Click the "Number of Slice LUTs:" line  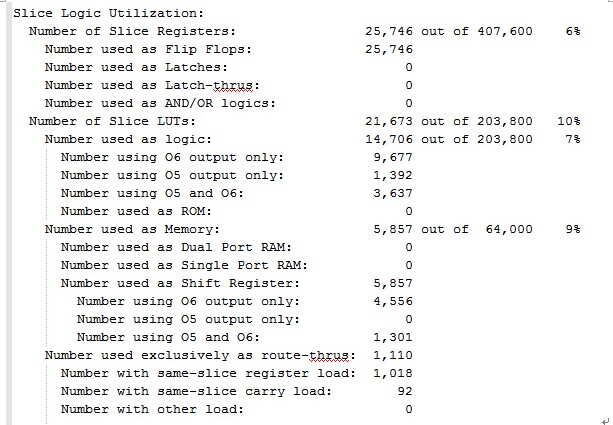click(109, 121)
